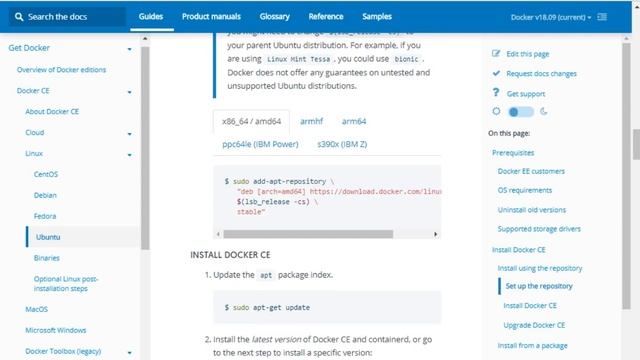Select the ppc64le (IBM Power) tab

point(260,144)
